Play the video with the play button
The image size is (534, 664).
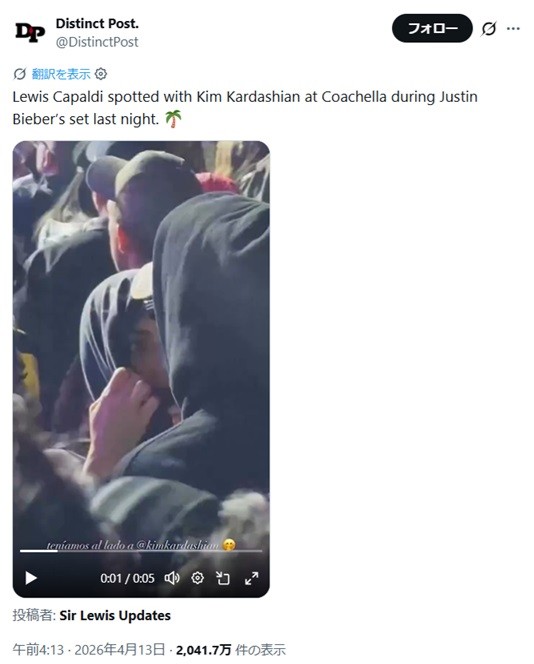[30, 578]
